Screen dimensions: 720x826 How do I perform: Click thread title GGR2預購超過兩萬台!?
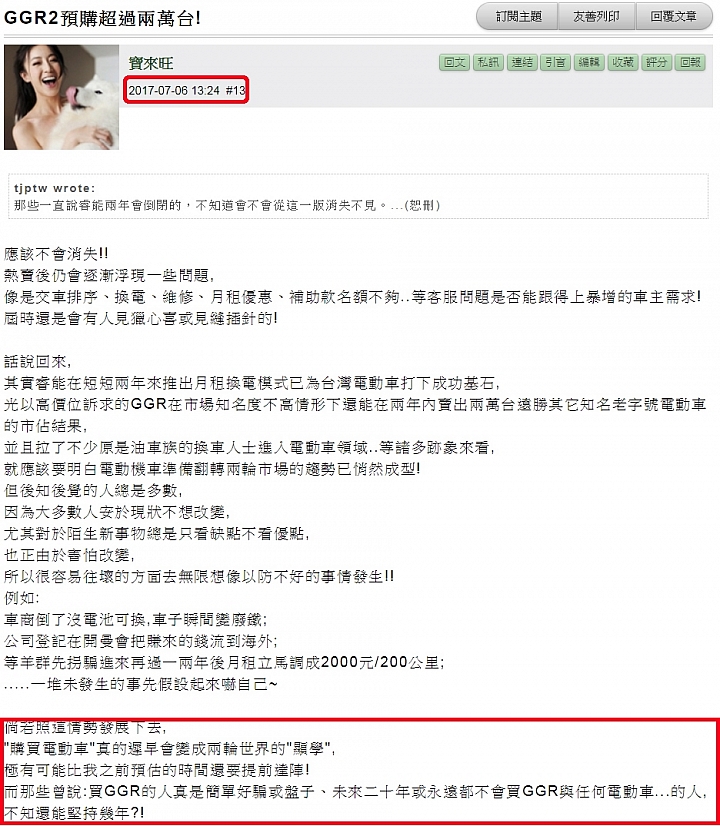102,18
